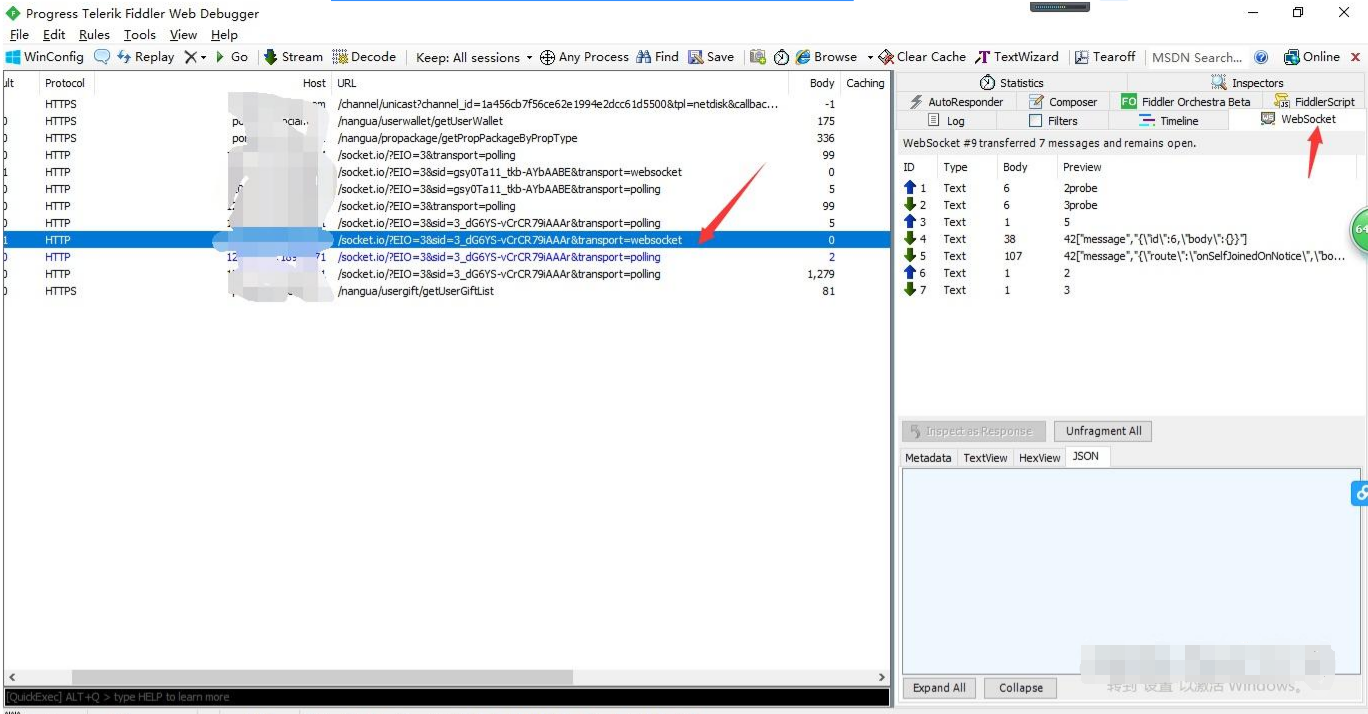
Task: Open the FiddlerScript tab
Action: click(x=1314, y=102)
